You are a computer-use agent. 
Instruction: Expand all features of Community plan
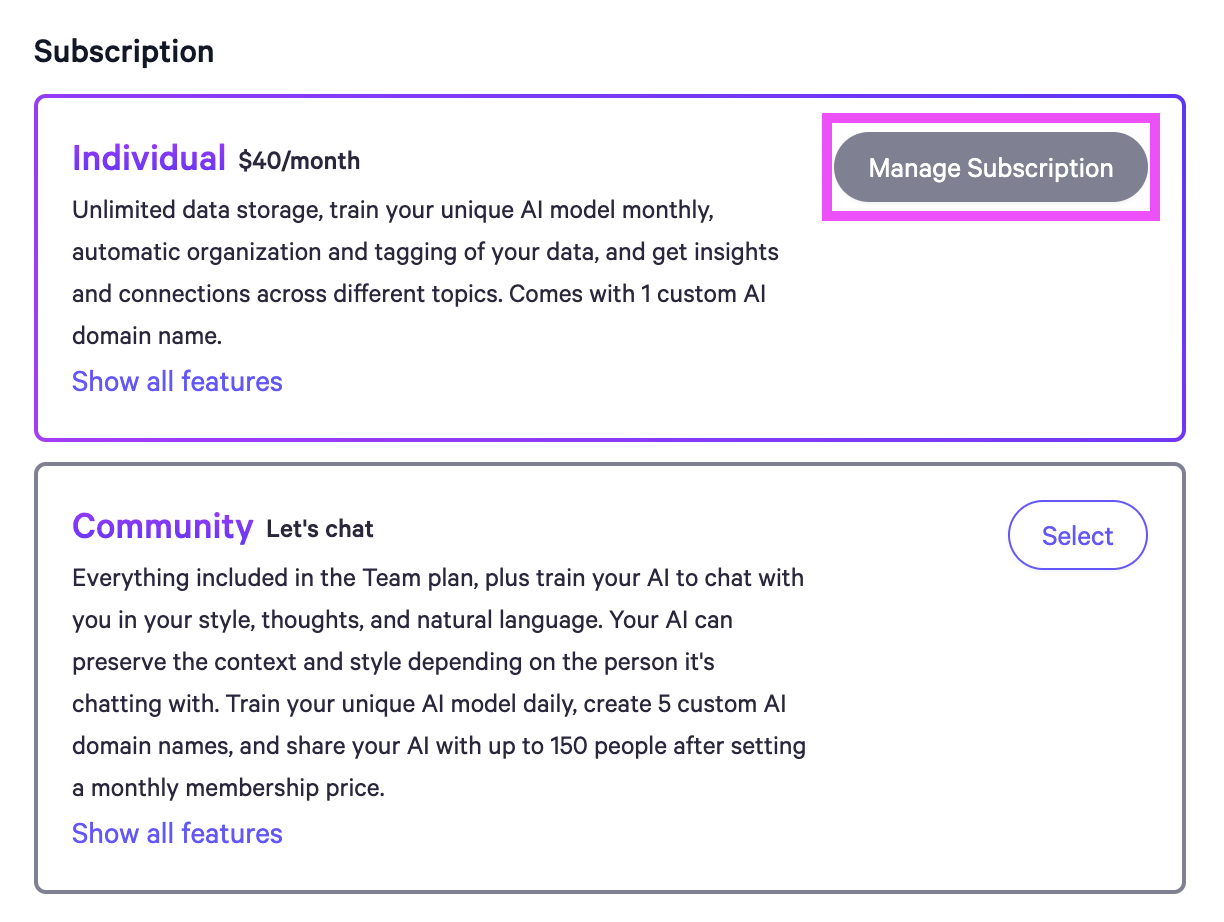tap(177, 834)
